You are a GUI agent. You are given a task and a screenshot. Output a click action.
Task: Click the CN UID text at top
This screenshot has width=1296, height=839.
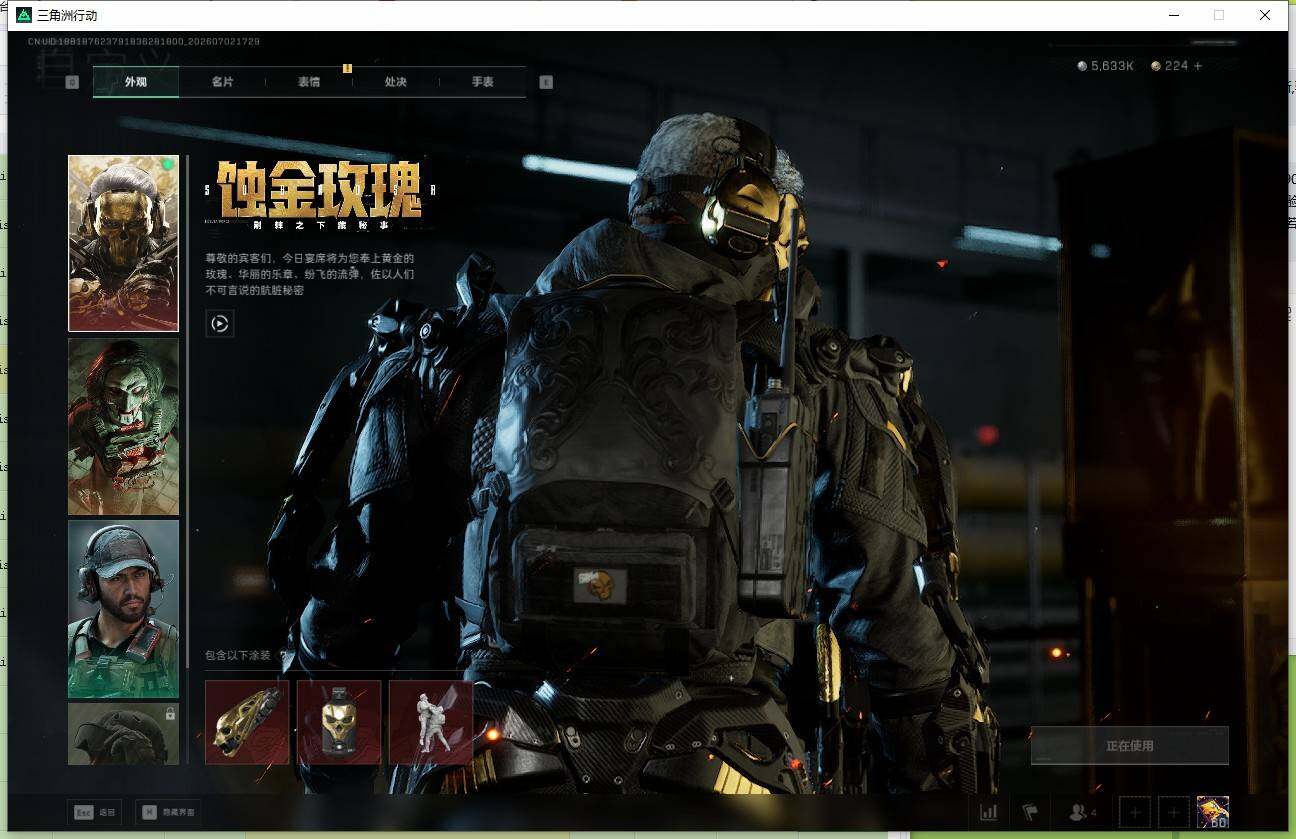144,42
